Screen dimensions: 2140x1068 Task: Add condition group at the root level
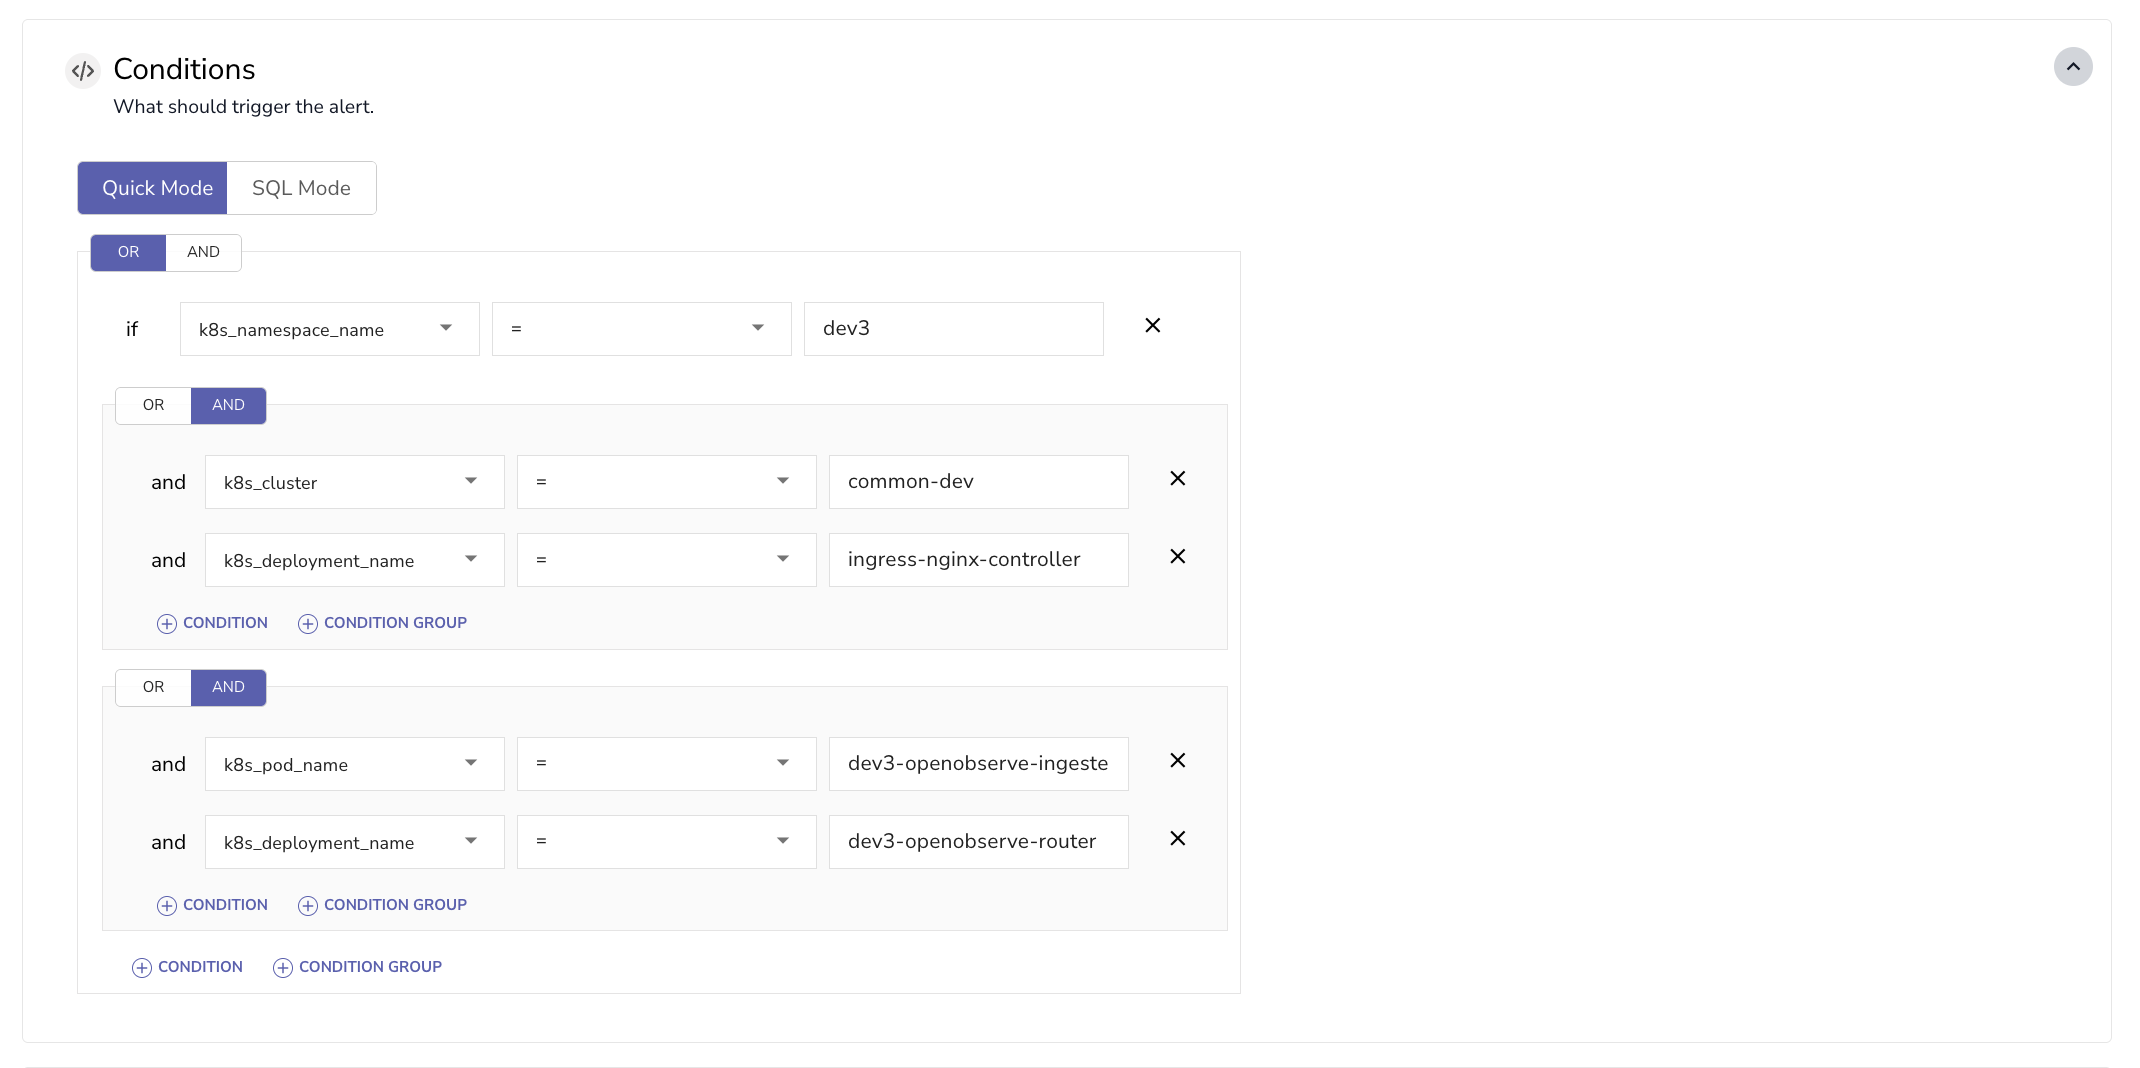[358, 967]
